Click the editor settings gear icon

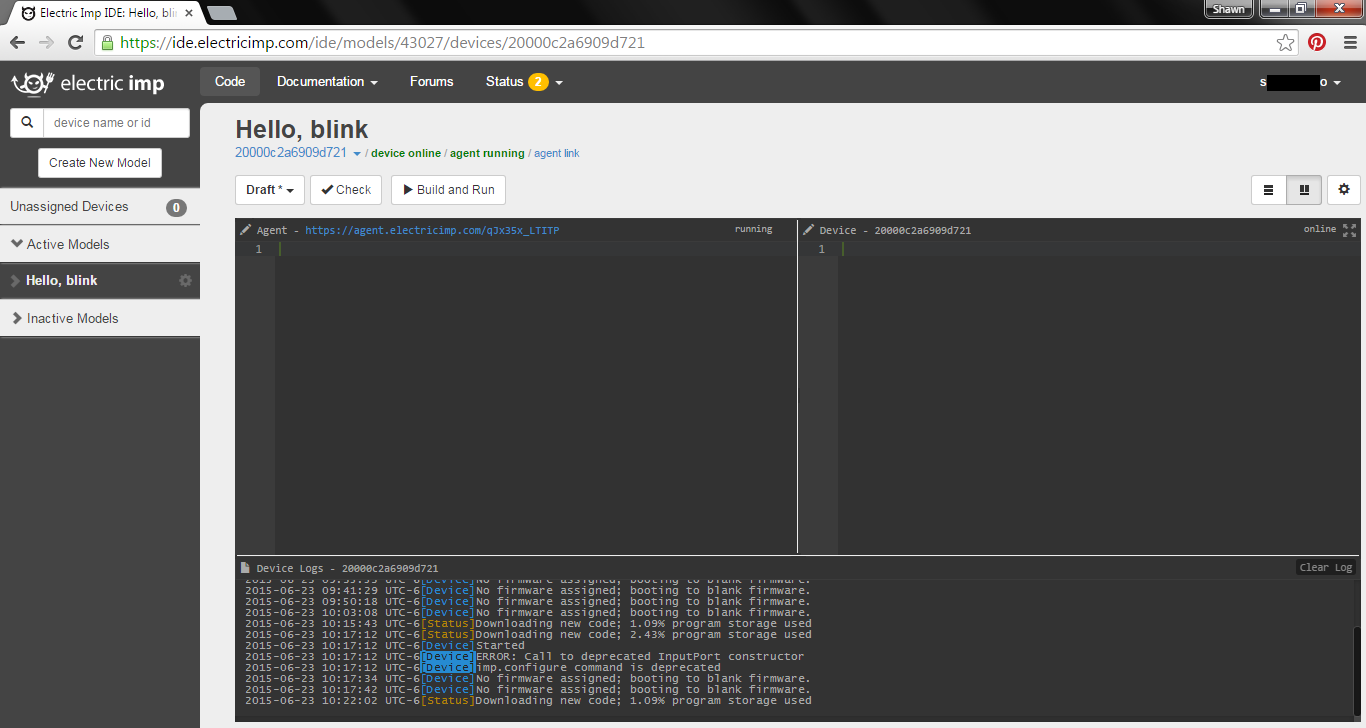pos(1343,189)
